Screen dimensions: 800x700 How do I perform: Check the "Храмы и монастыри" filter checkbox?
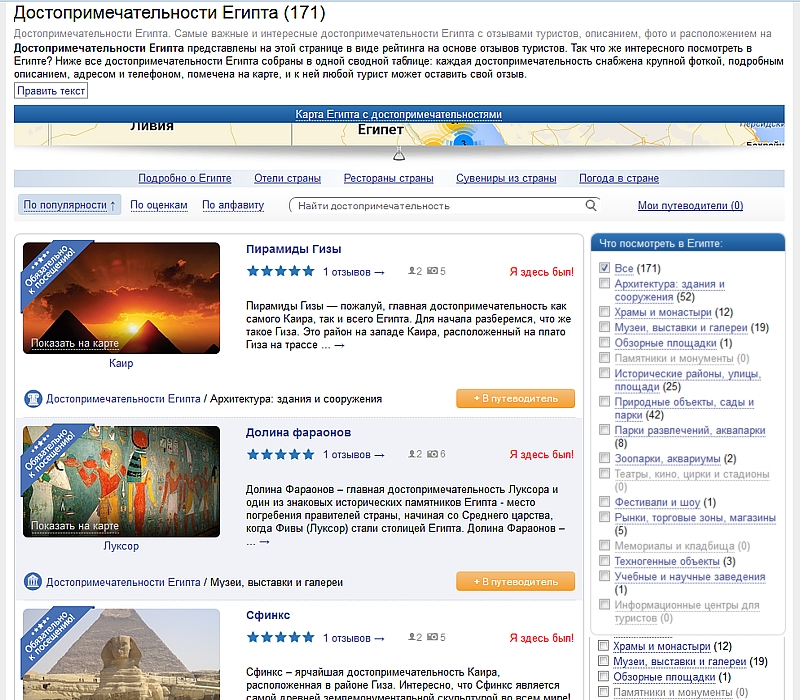[x=605, y=313]
